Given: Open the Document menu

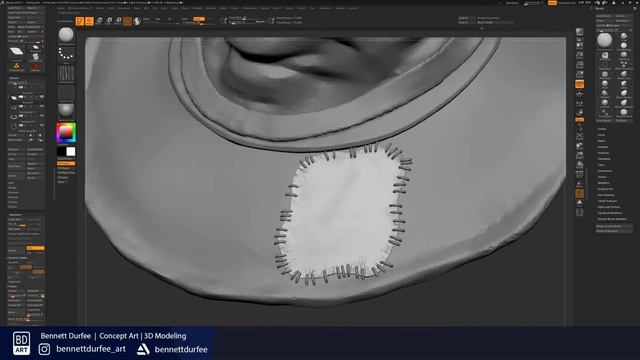Looking at the screenshot, I should [x=123, y=8].
